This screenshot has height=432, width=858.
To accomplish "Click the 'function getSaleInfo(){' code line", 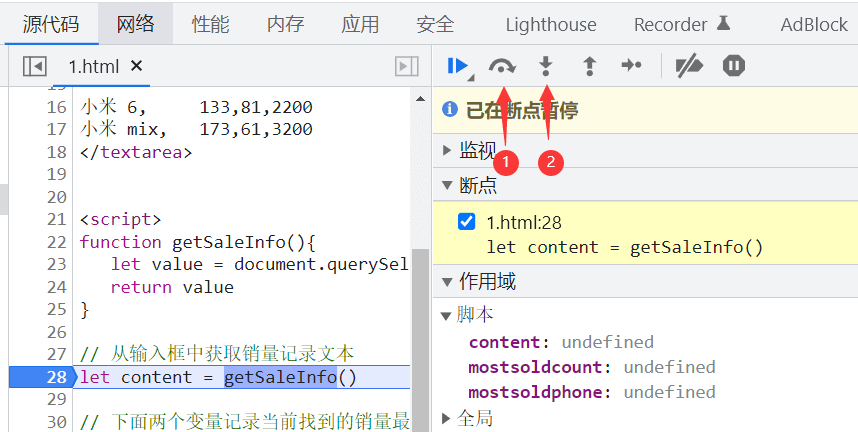I will click(x=198, y=242).
